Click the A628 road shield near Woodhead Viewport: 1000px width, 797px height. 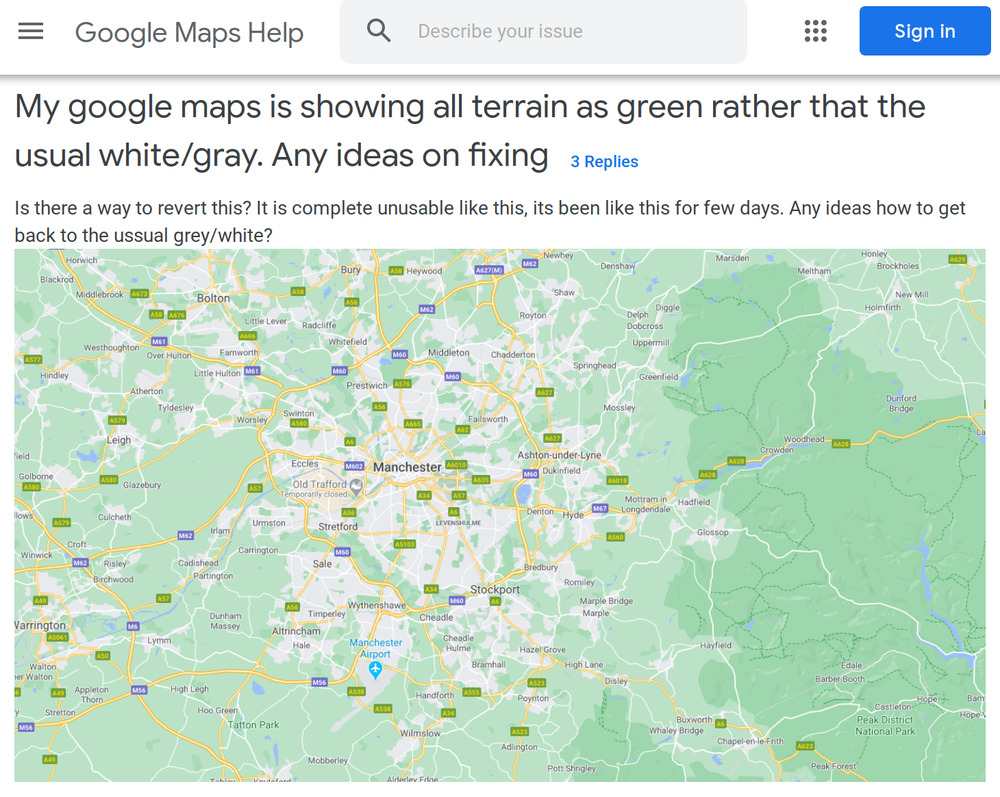[x=841, y=444]
